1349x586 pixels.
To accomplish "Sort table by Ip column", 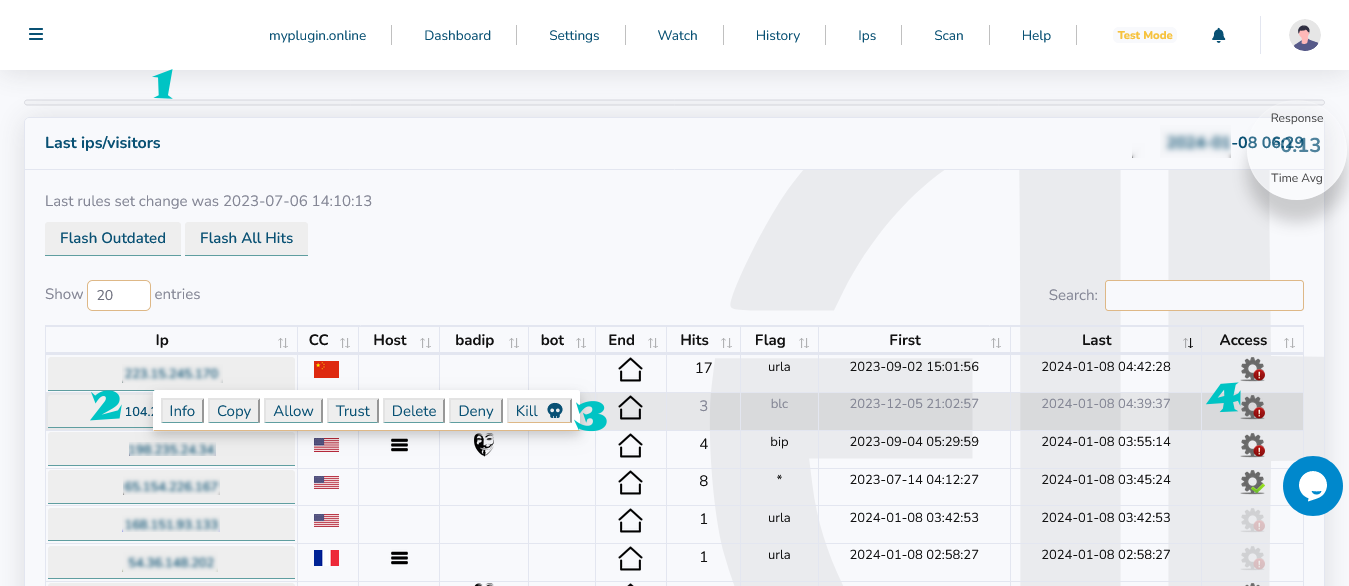I will coord(171,340).
